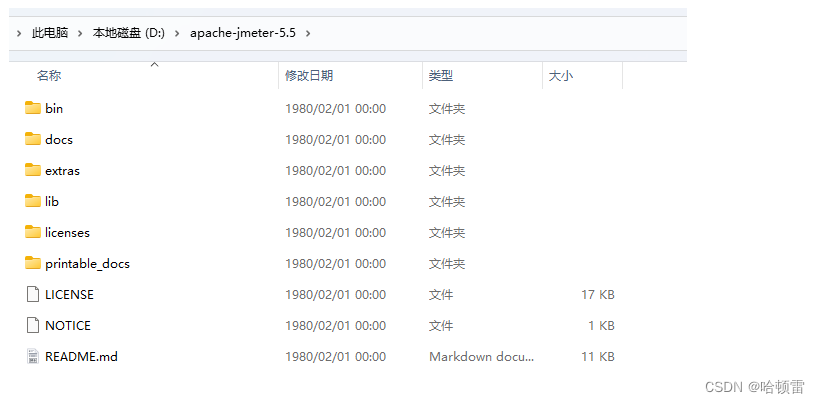Go to 本地磁盘 (D:) in address bar
The image size is (820, 404).
tap(129, 33)
